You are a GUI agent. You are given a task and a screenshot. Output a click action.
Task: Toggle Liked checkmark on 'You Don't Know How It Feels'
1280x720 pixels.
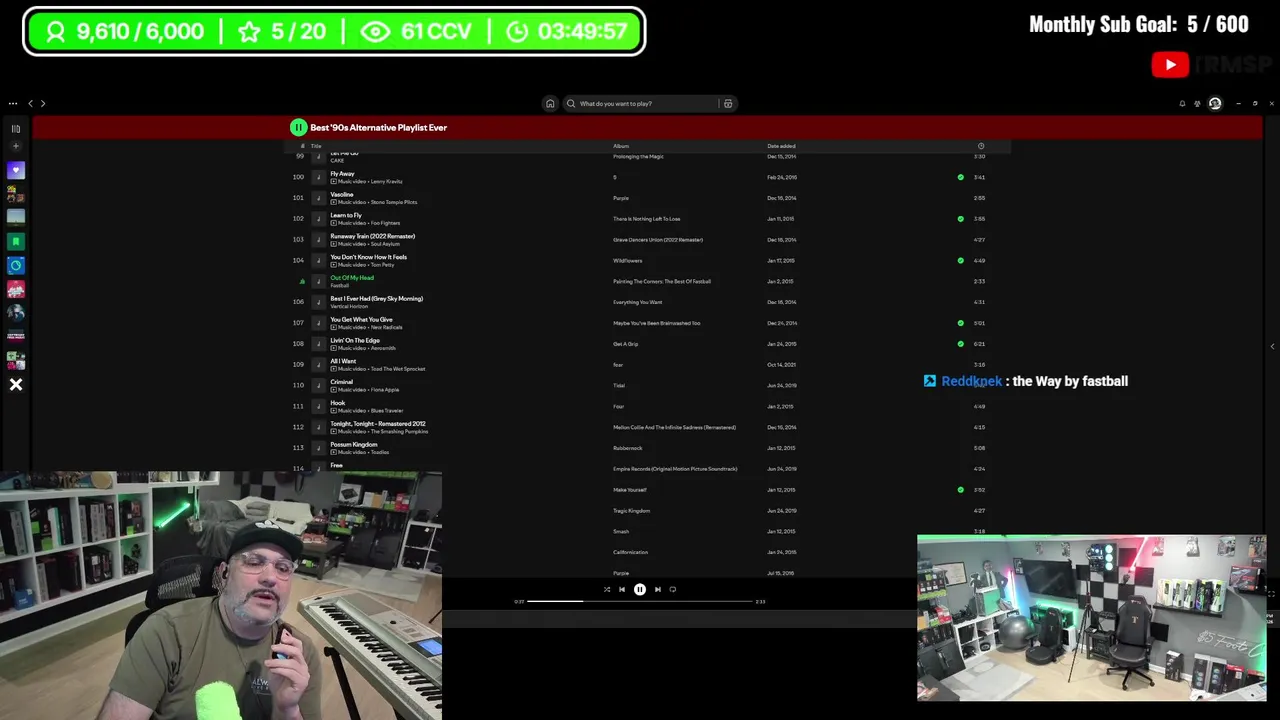(x=960, y=260)
